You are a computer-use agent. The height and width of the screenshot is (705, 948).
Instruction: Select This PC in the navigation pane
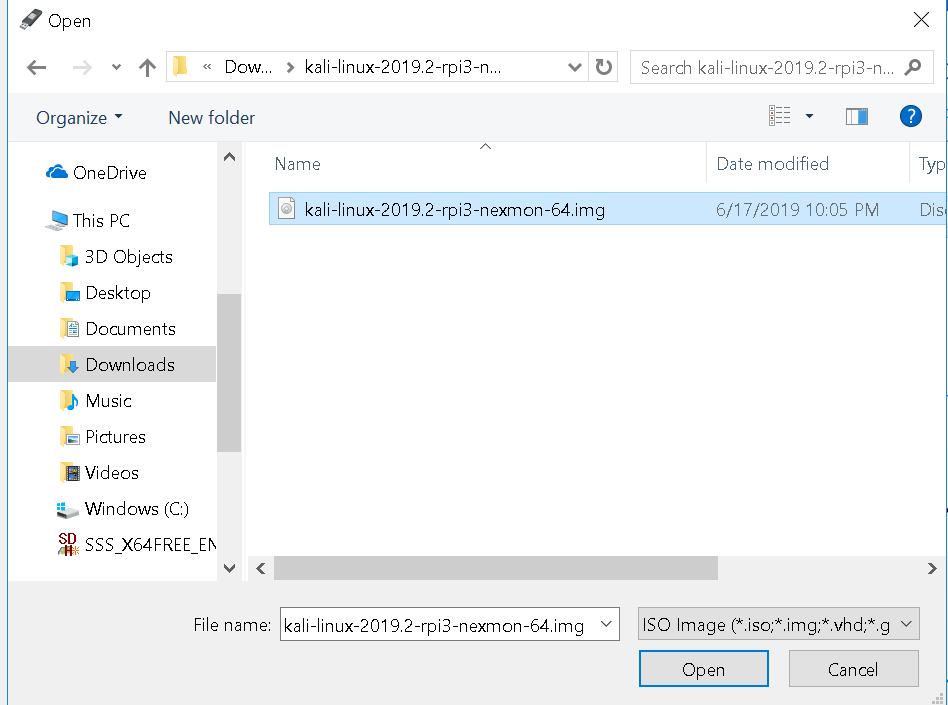(101, 221)
